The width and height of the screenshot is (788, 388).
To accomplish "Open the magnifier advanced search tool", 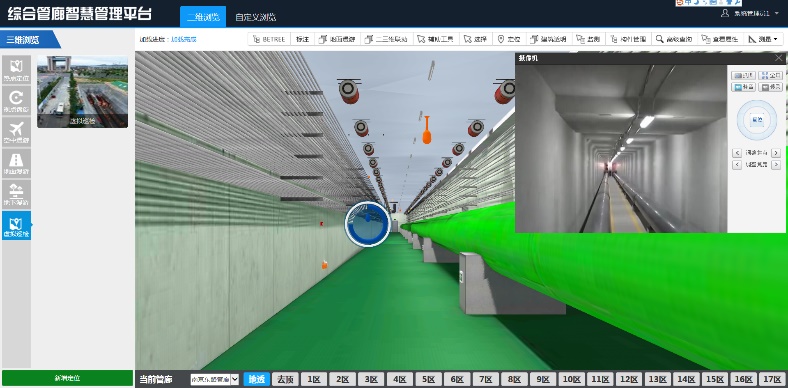I will tap(674, 39).
